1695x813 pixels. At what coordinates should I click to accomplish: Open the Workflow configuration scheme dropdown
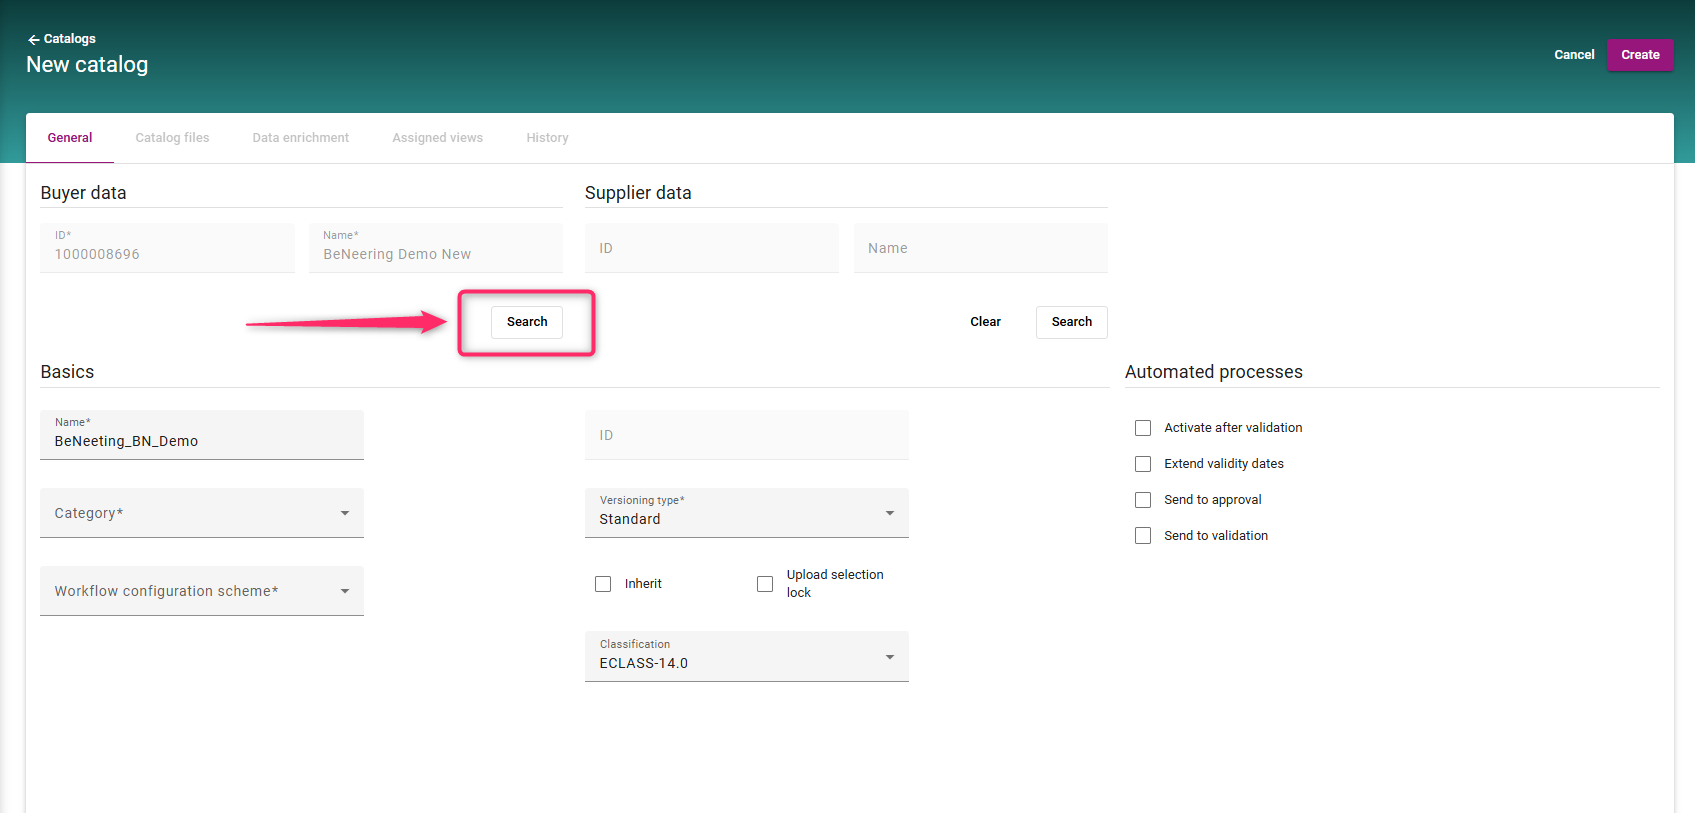pyautogui.click(x=202, y=591)
